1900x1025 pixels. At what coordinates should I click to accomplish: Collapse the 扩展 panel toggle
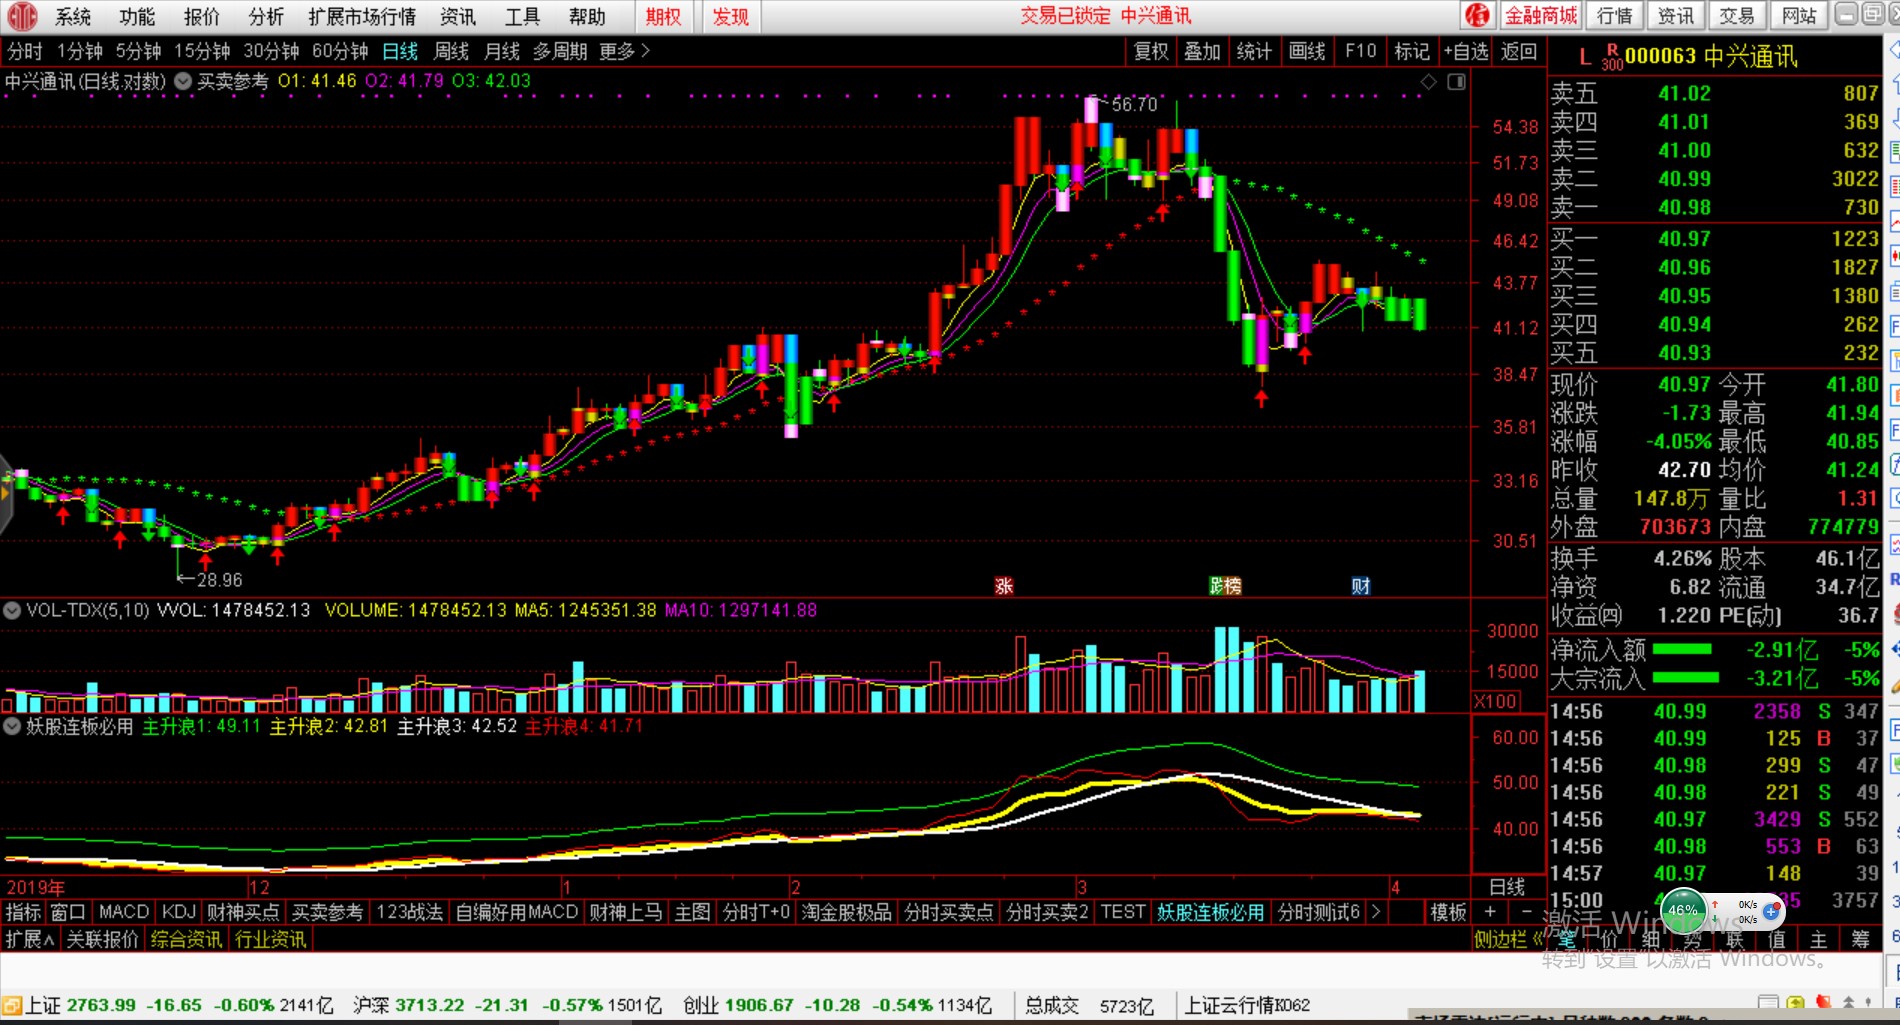[x=30, y=939]
